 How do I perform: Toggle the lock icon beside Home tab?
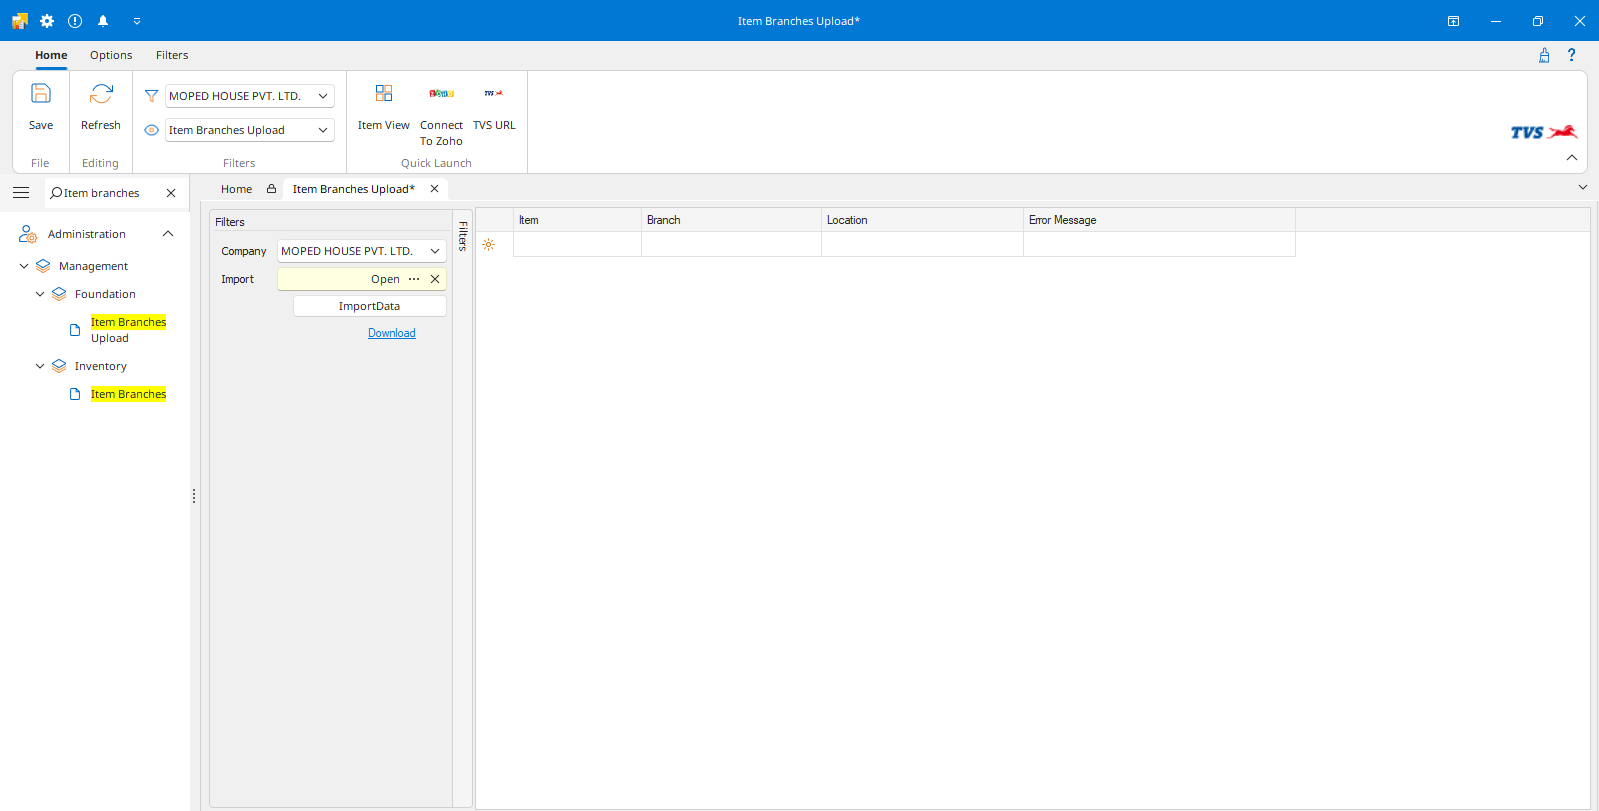point(271,189)
